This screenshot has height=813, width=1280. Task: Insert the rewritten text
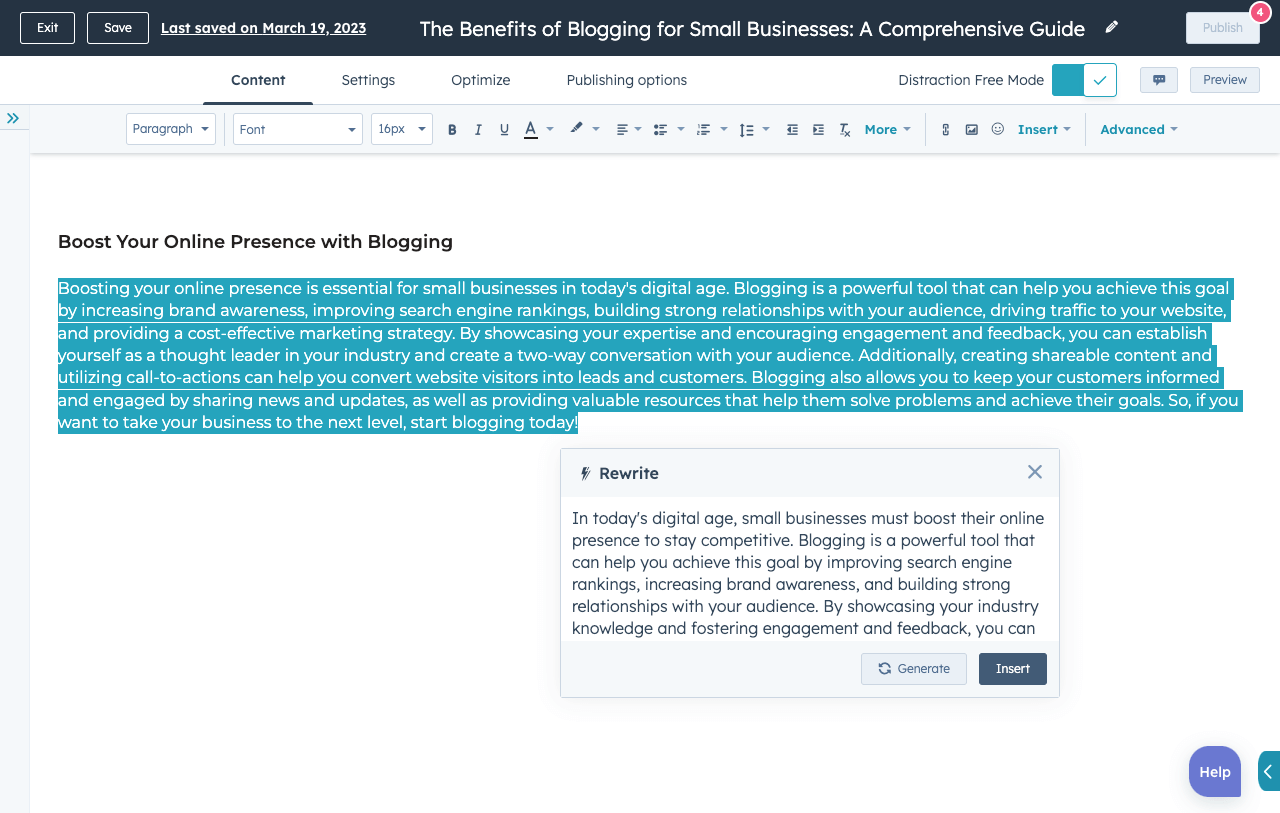1012,669
